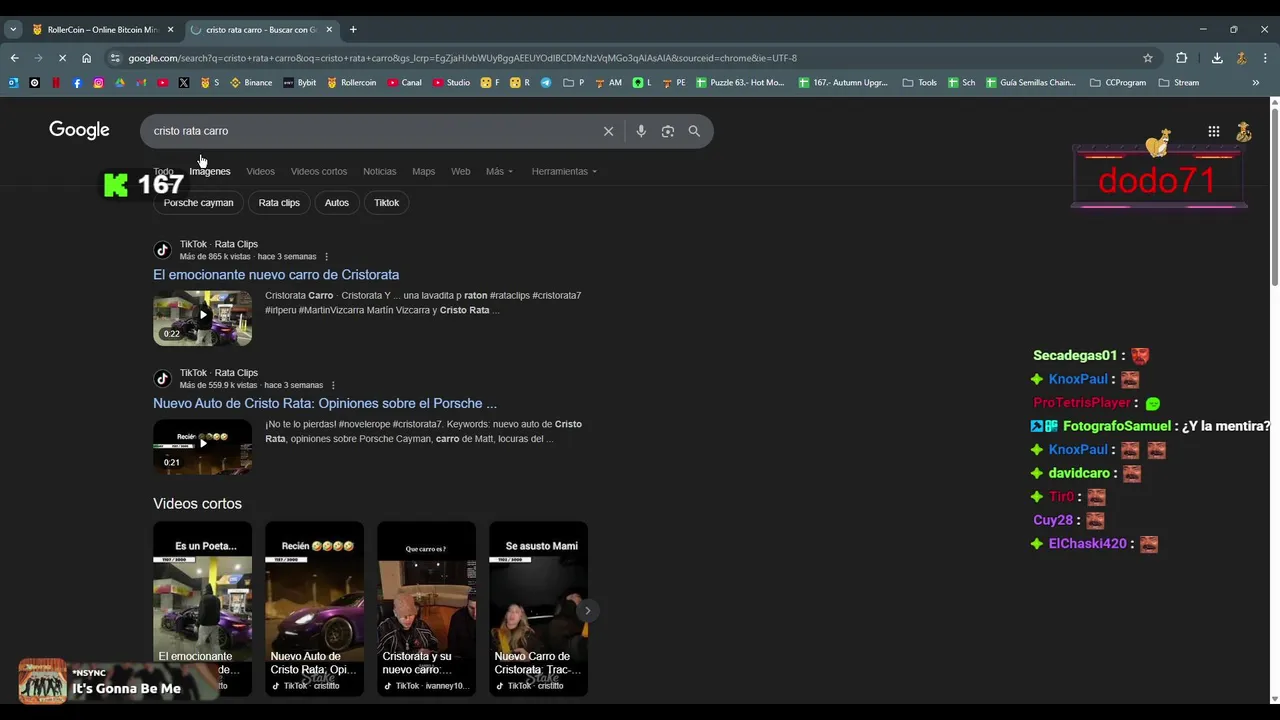
Task: Go back to the previous page
Action: (14, 58)
